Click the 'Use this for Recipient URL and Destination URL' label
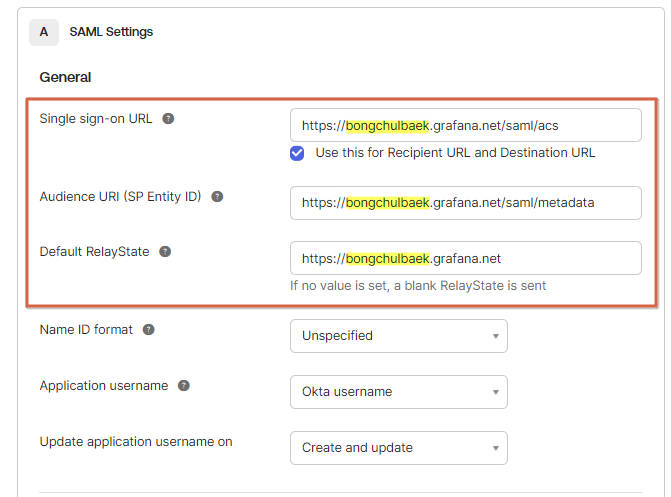671x497 pixels. point(455,153)
